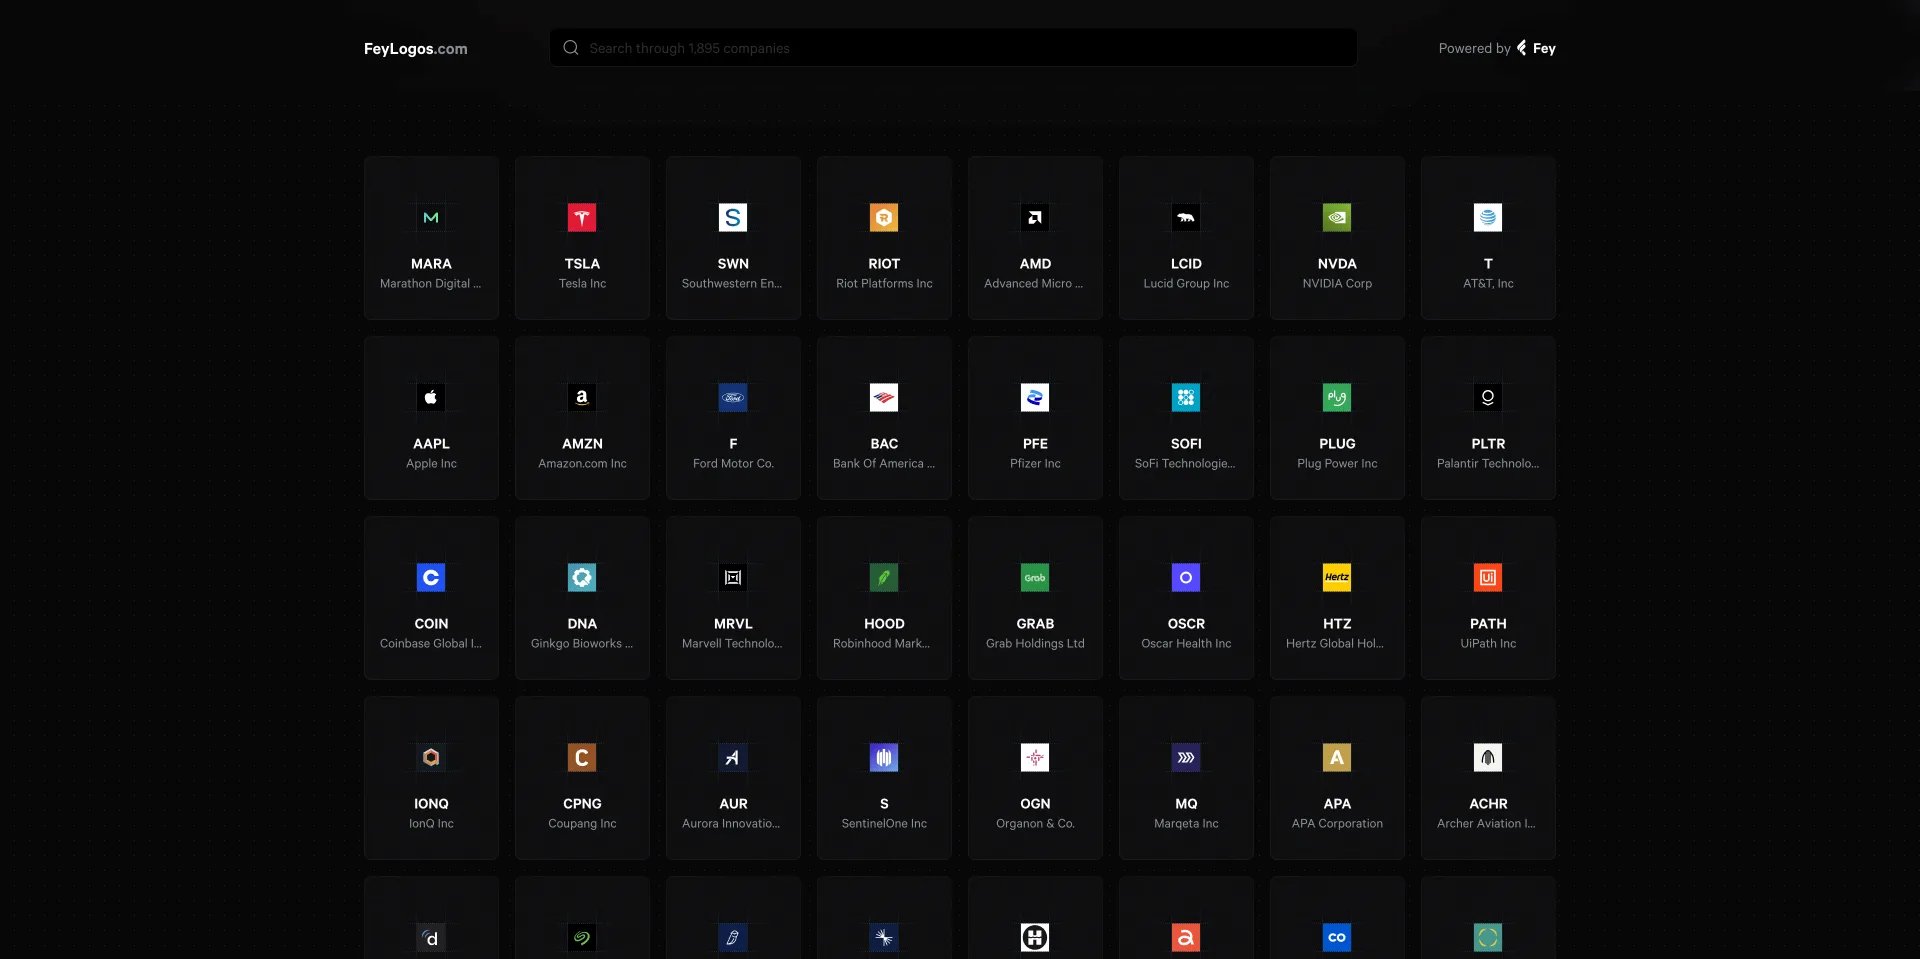Click the 'Hertz Global Hol...' name text
Screen dimensions: 1920x959
click(1335, 644)
